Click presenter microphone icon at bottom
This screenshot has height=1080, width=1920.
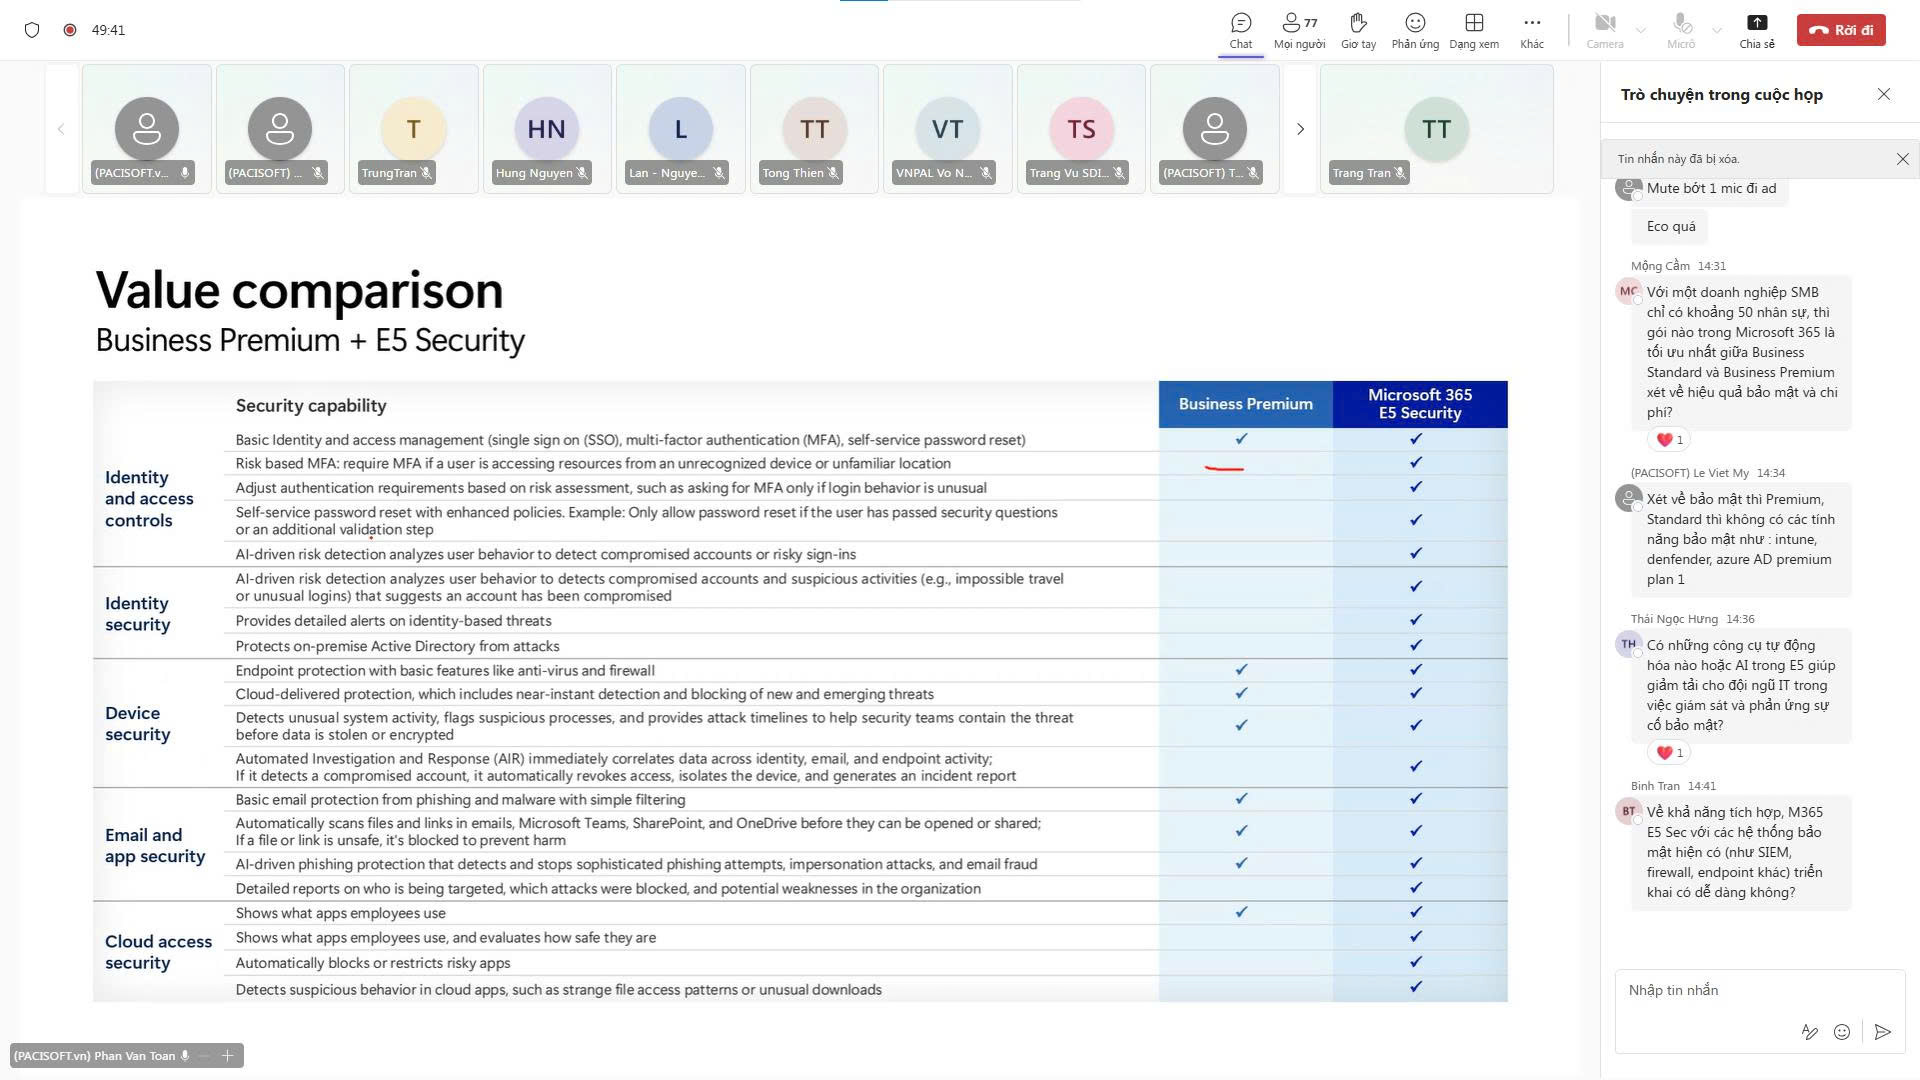pyautogui.click(x=184, y=1056)
